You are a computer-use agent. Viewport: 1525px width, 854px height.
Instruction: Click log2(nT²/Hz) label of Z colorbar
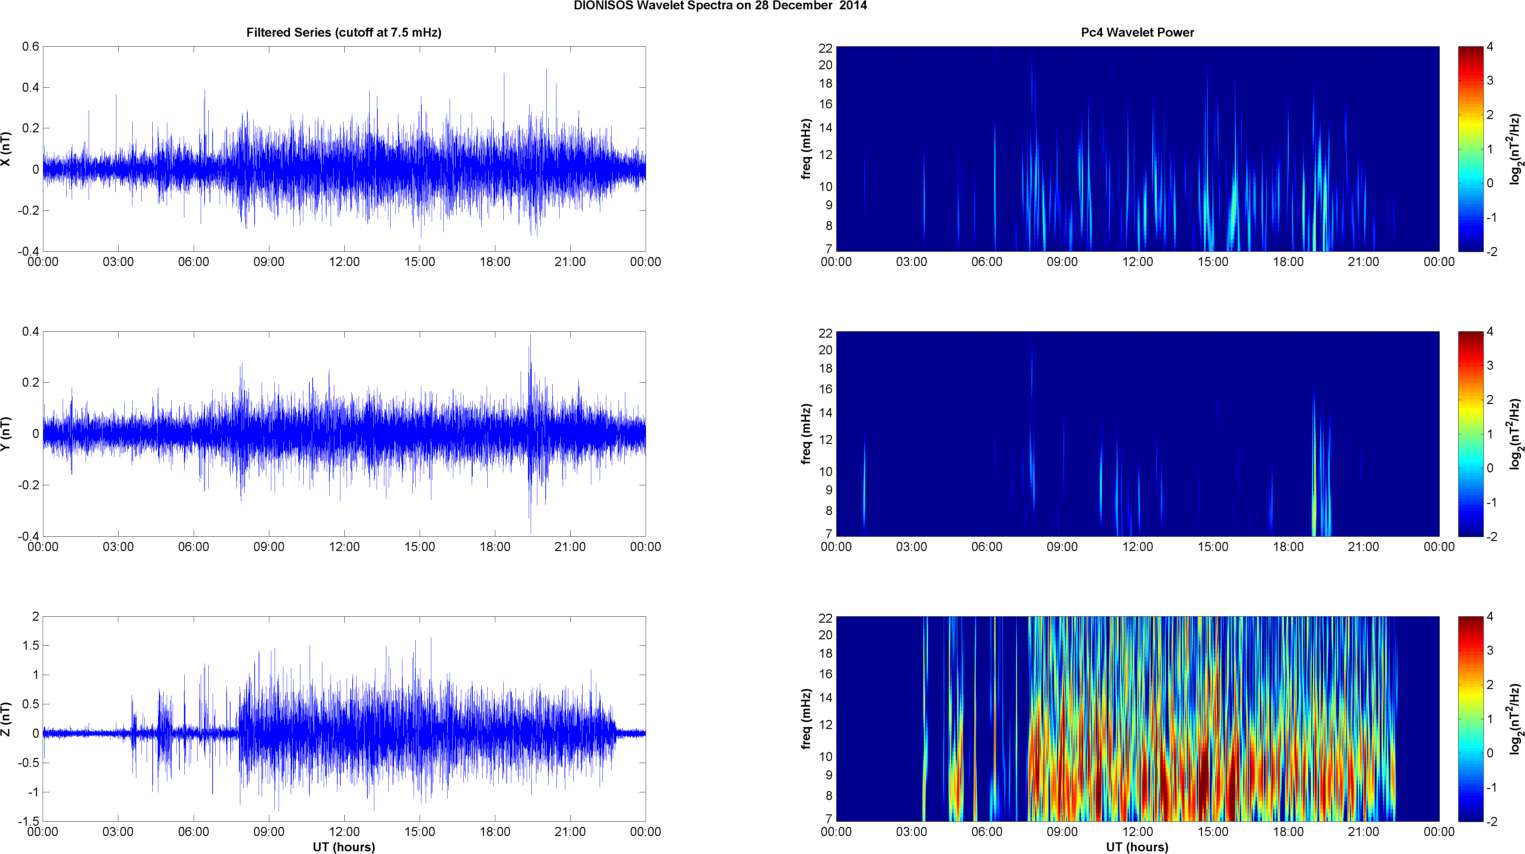coord(1516,719)
